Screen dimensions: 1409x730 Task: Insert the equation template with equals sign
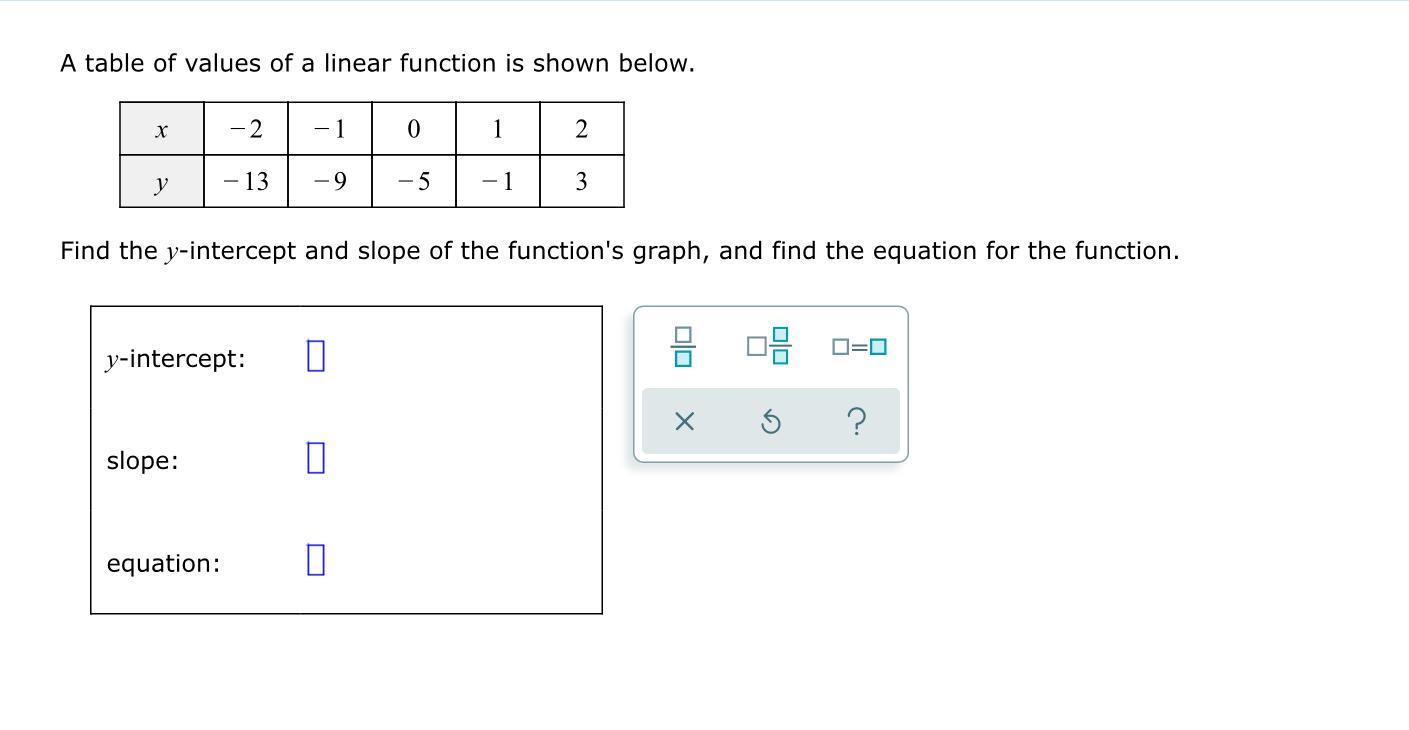point(859,347)
